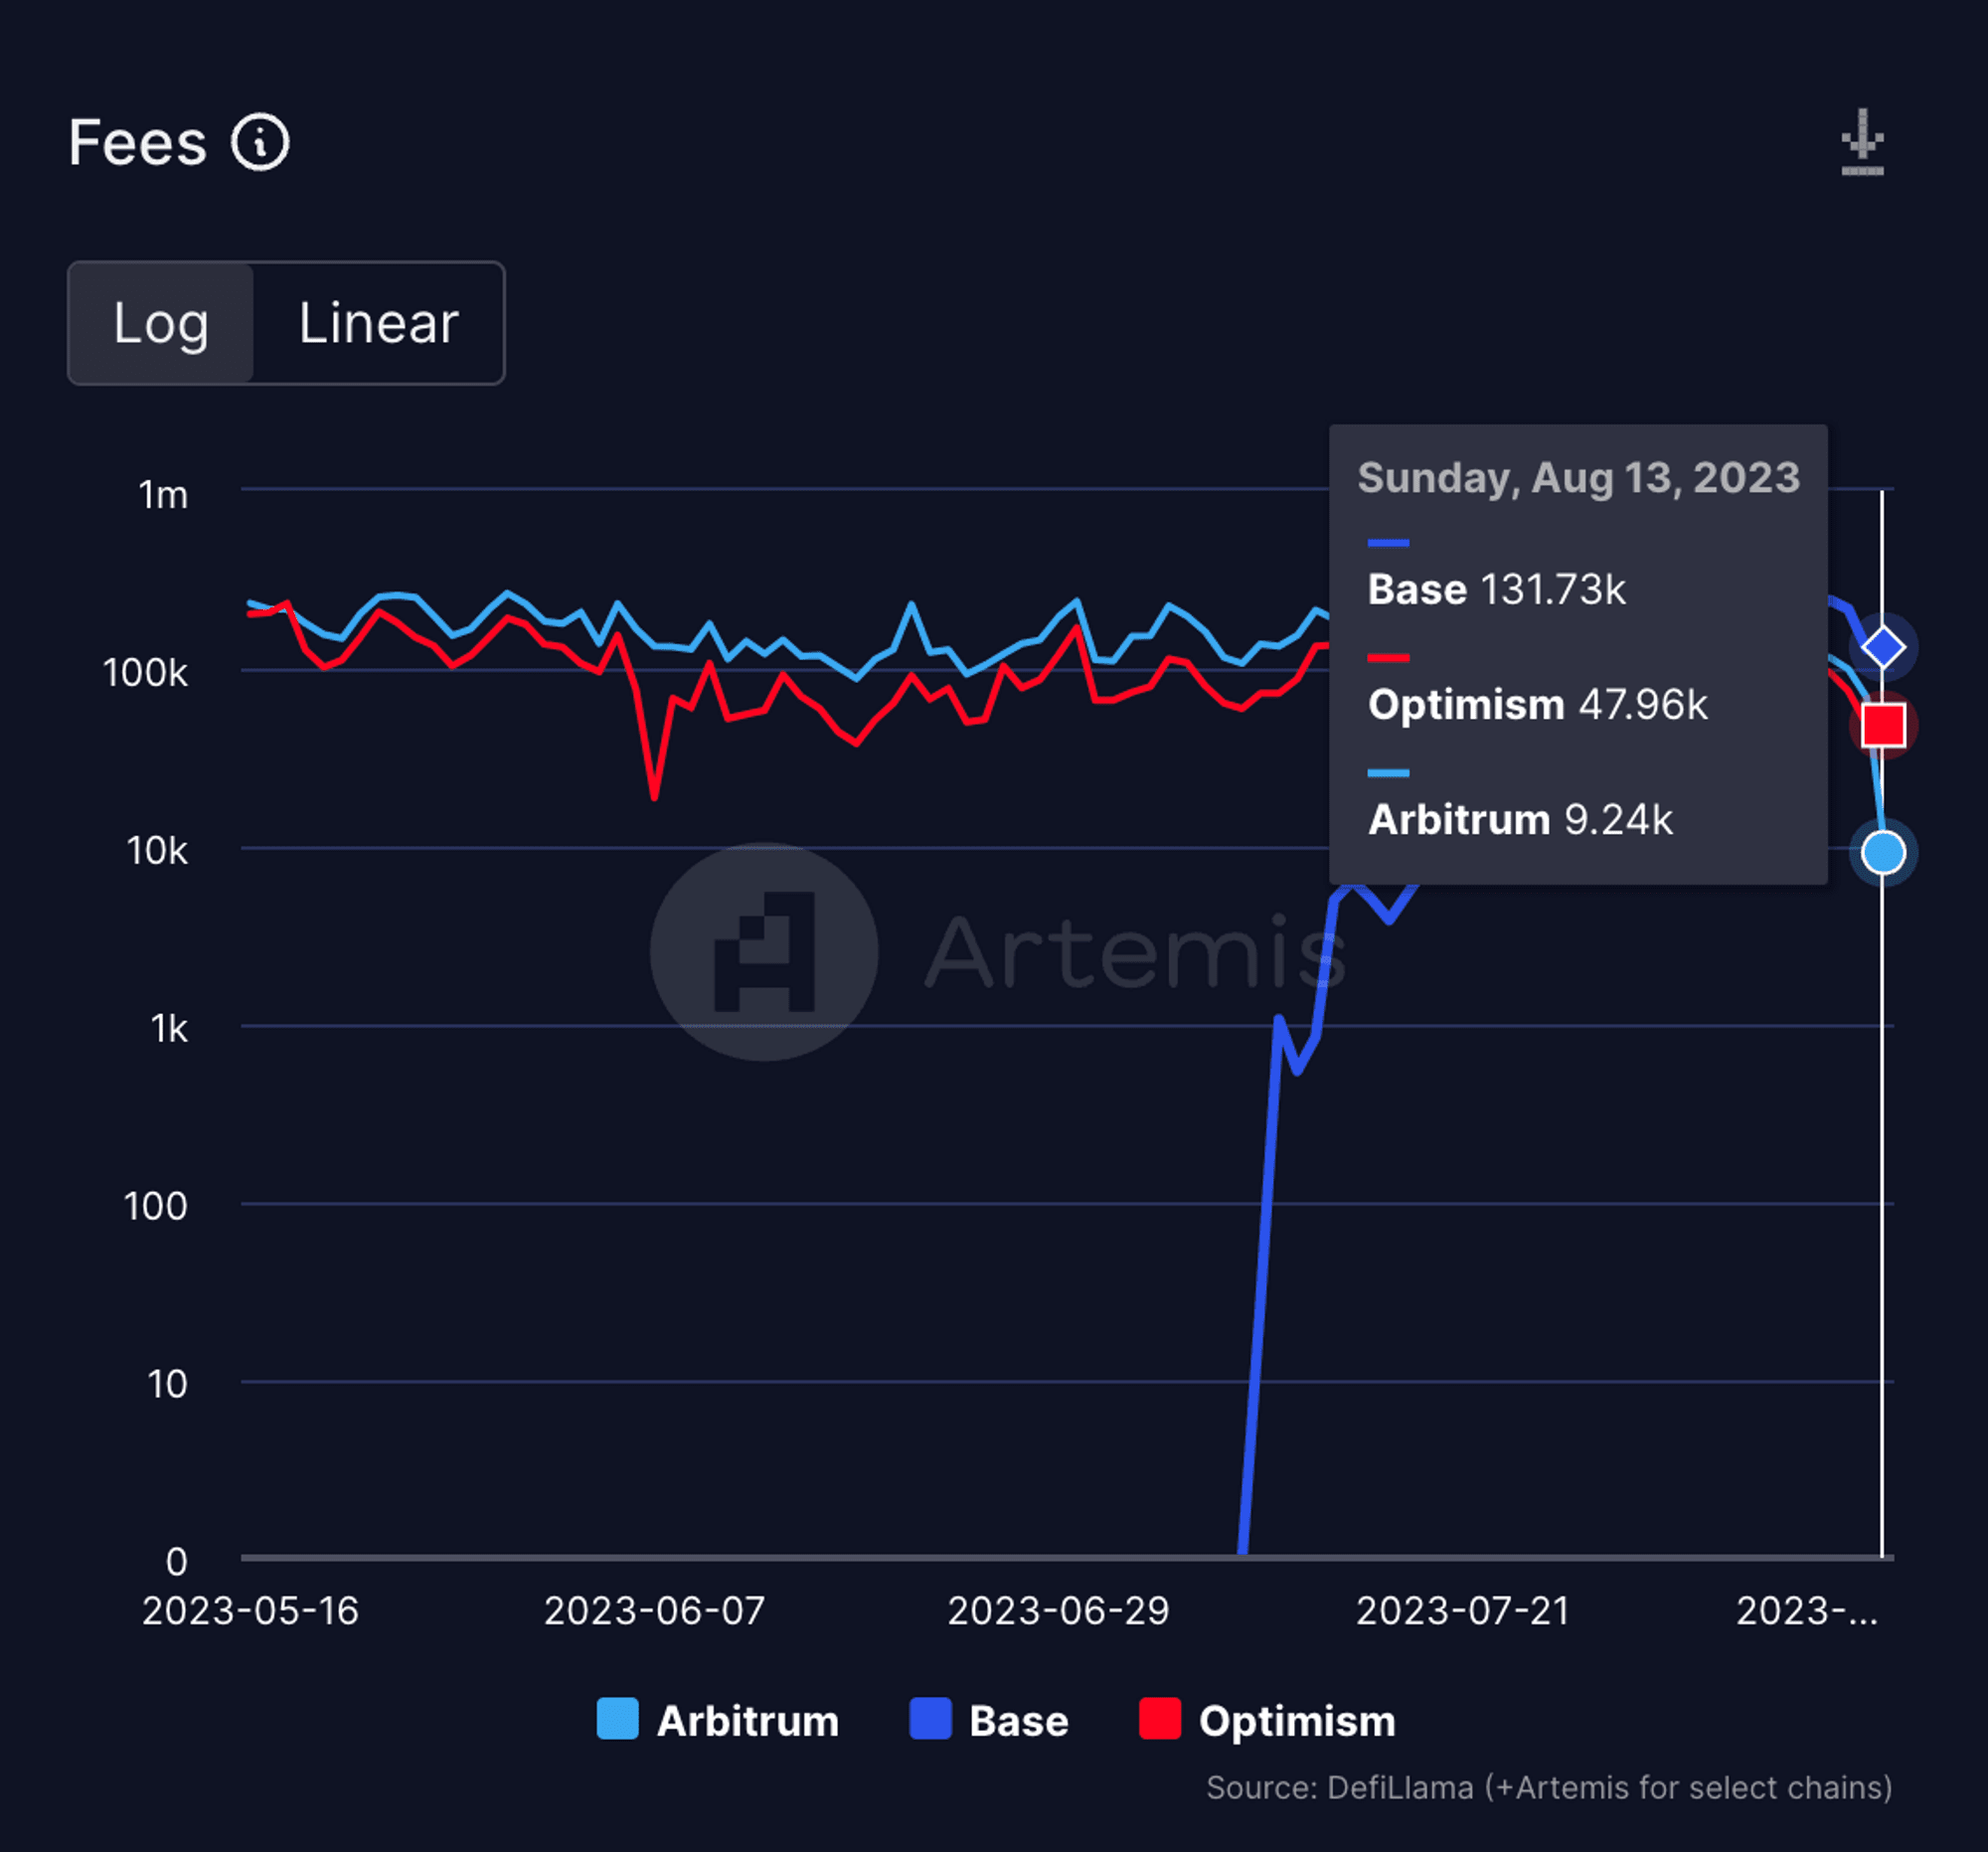Click the Sunday, Aug 13, 2023 tooltip header
Screen dimensions: 1988x1852
click(1578, 478)
